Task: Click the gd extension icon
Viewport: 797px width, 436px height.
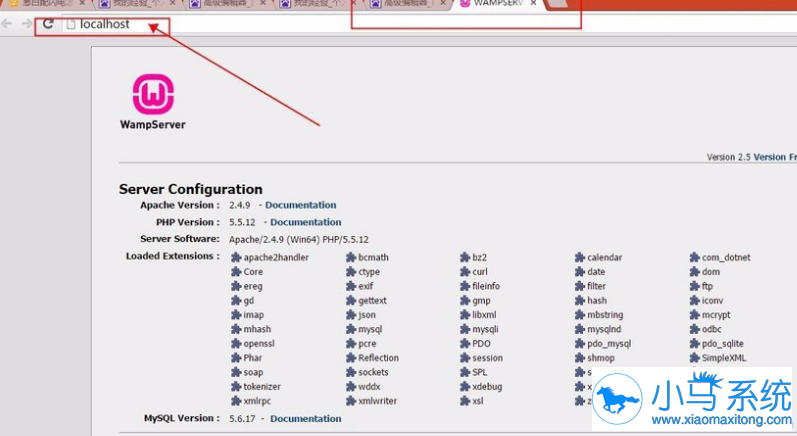Action: point(236,300)
